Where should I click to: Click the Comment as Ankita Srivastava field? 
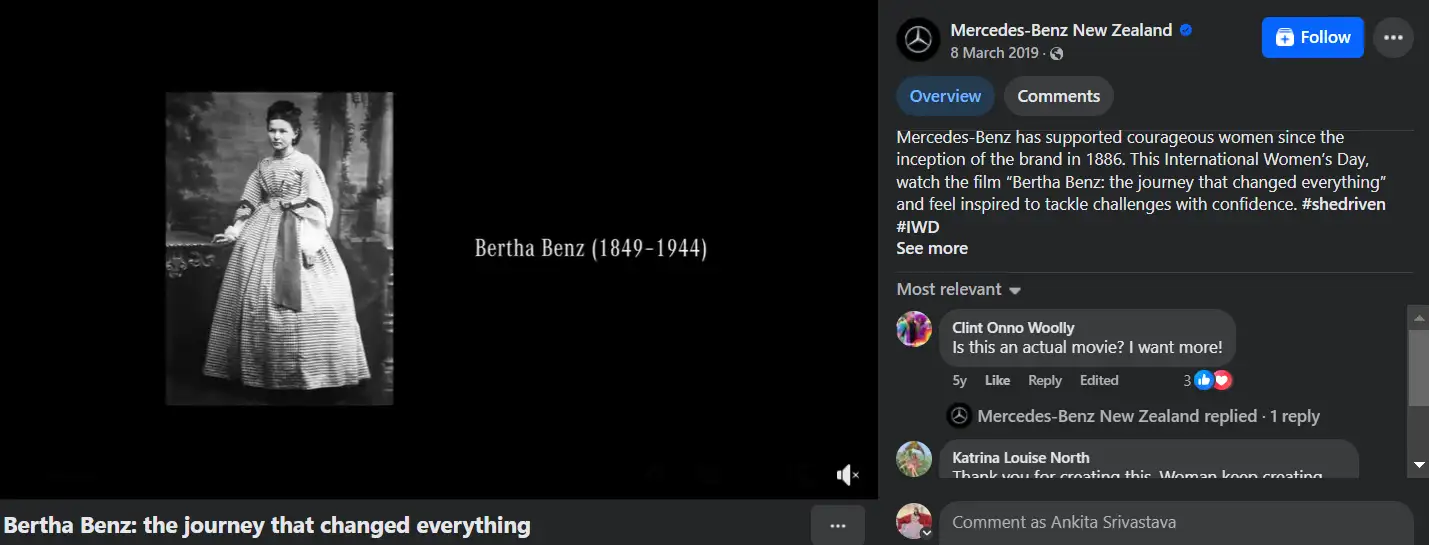[1176, 523]
